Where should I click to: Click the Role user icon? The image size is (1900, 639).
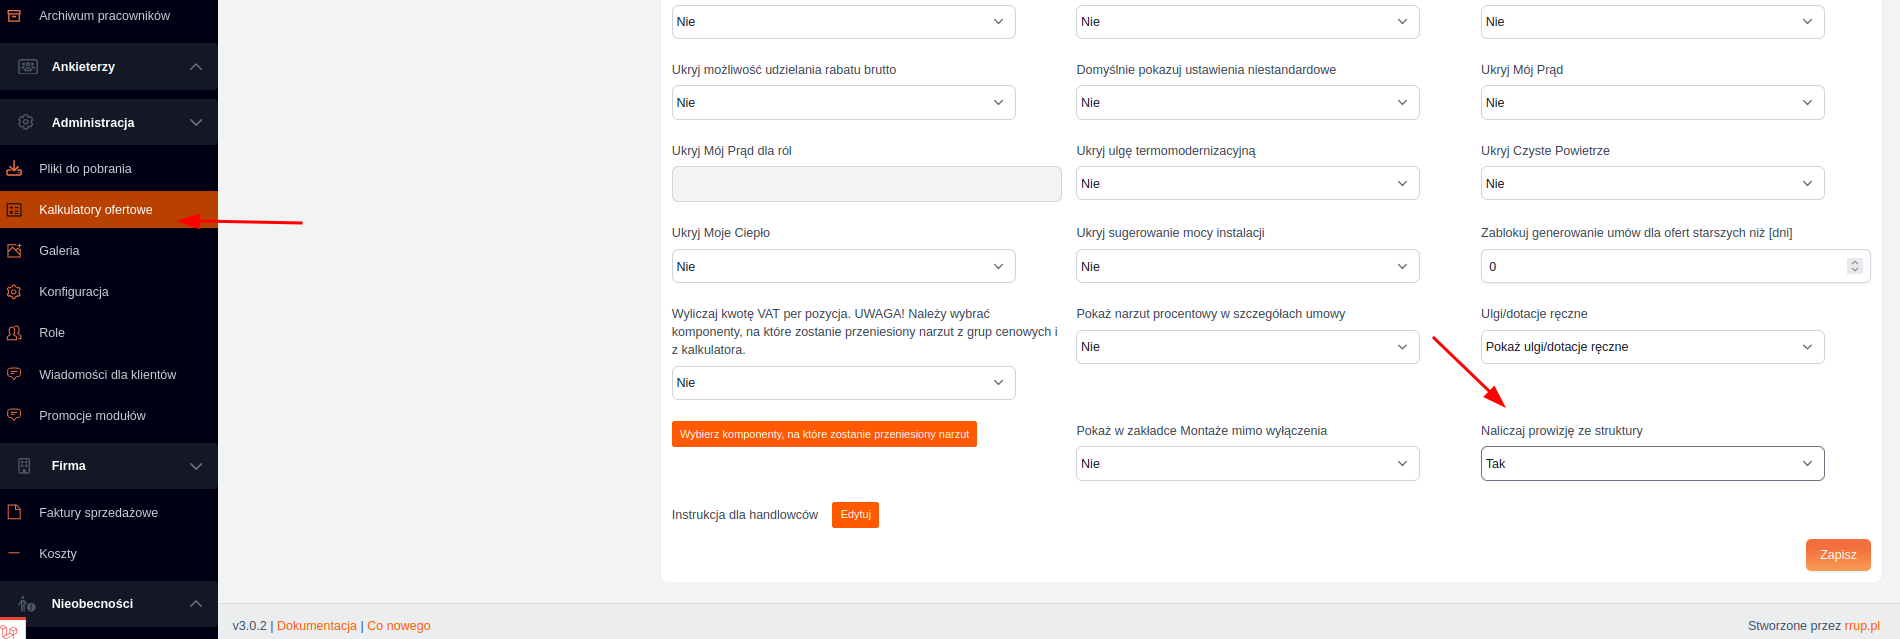point(14,333)
